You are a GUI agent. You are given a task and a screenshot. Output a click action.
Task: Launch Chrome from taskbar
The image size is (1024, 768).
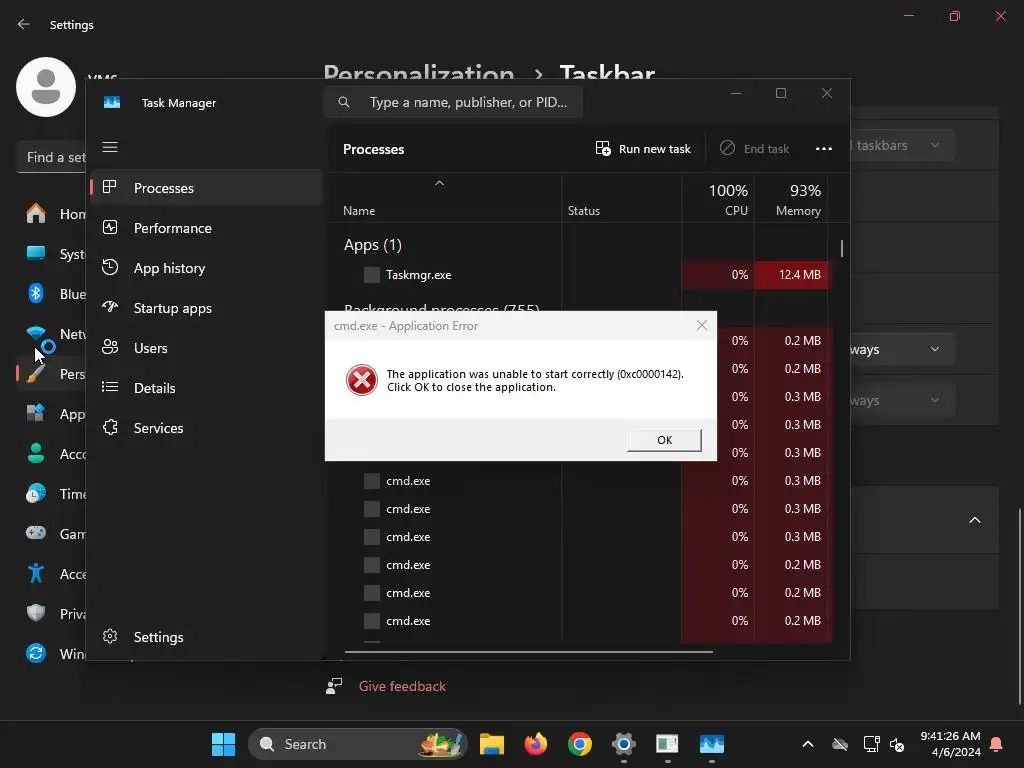coord(579,744)
